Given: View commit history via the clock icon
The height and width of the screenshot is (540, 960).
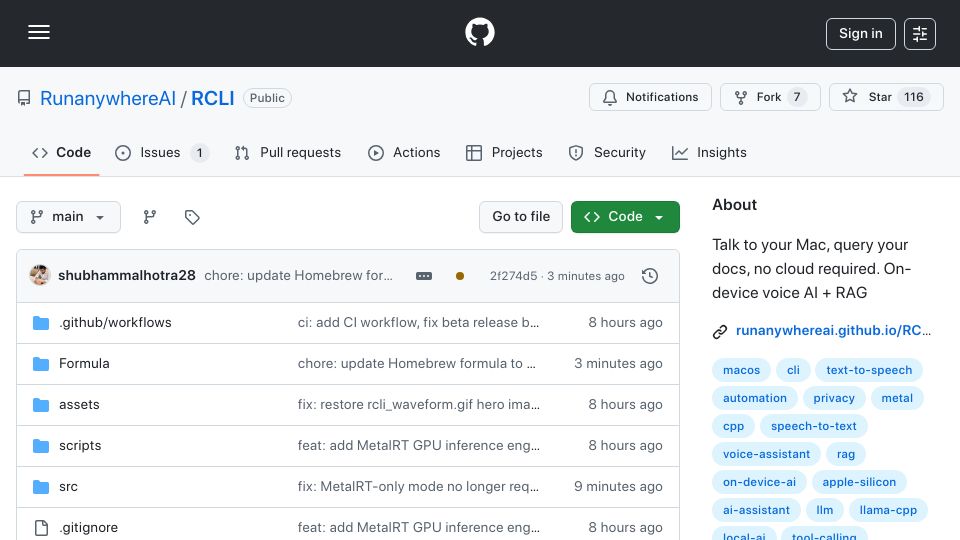Looking at the screenshot, I should pos(650,276).
